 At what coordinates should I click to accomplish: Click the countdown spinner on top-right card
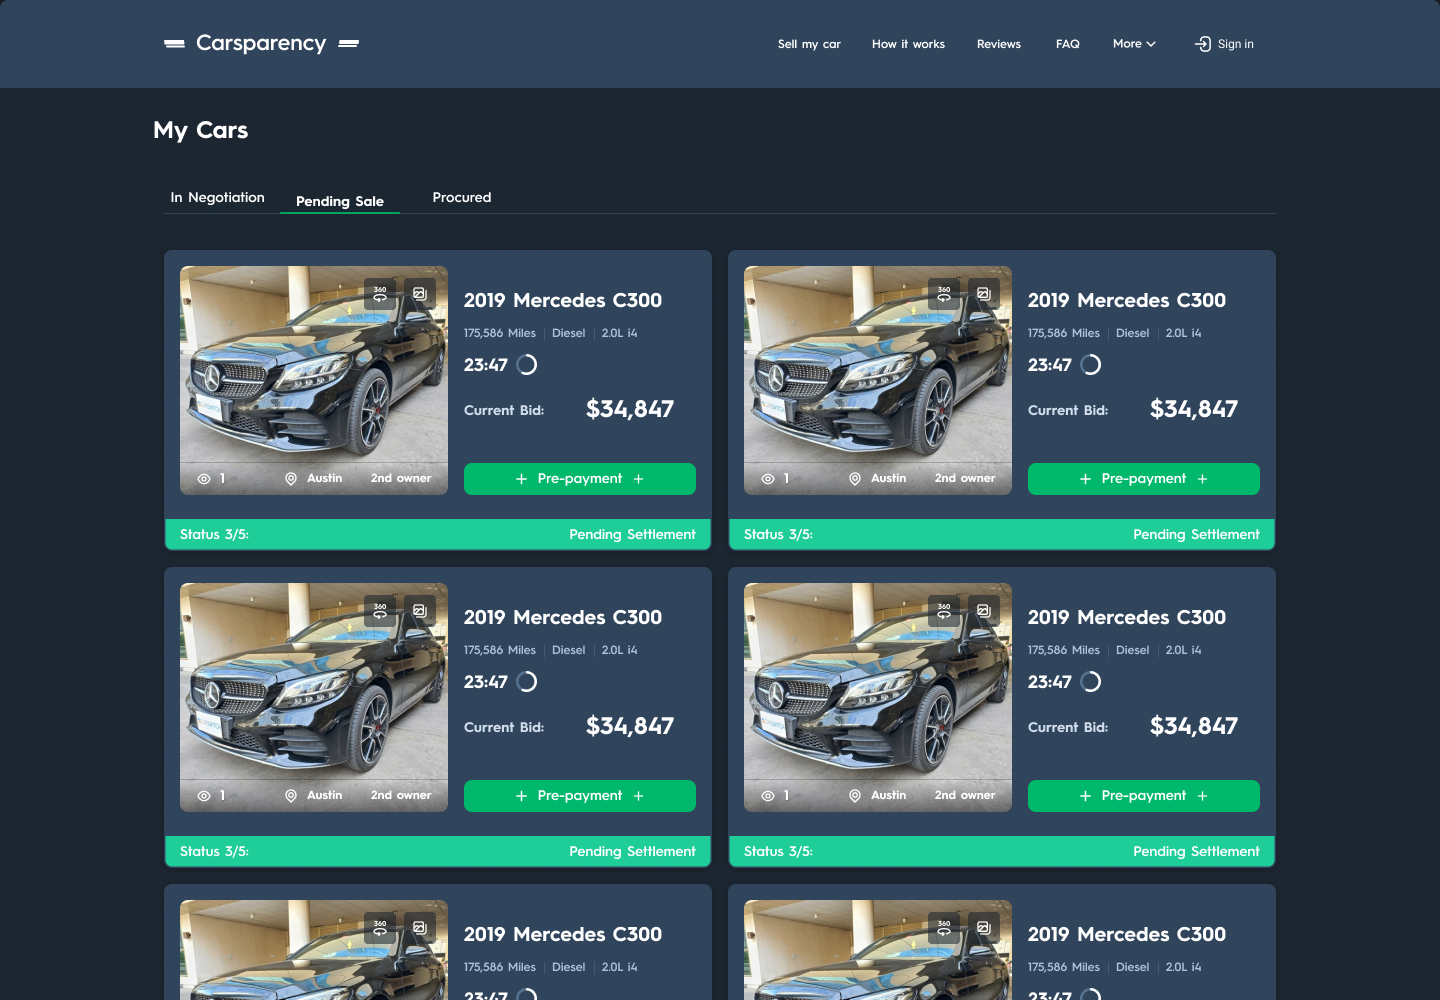pyautogui.click(x=1091, y=365)
